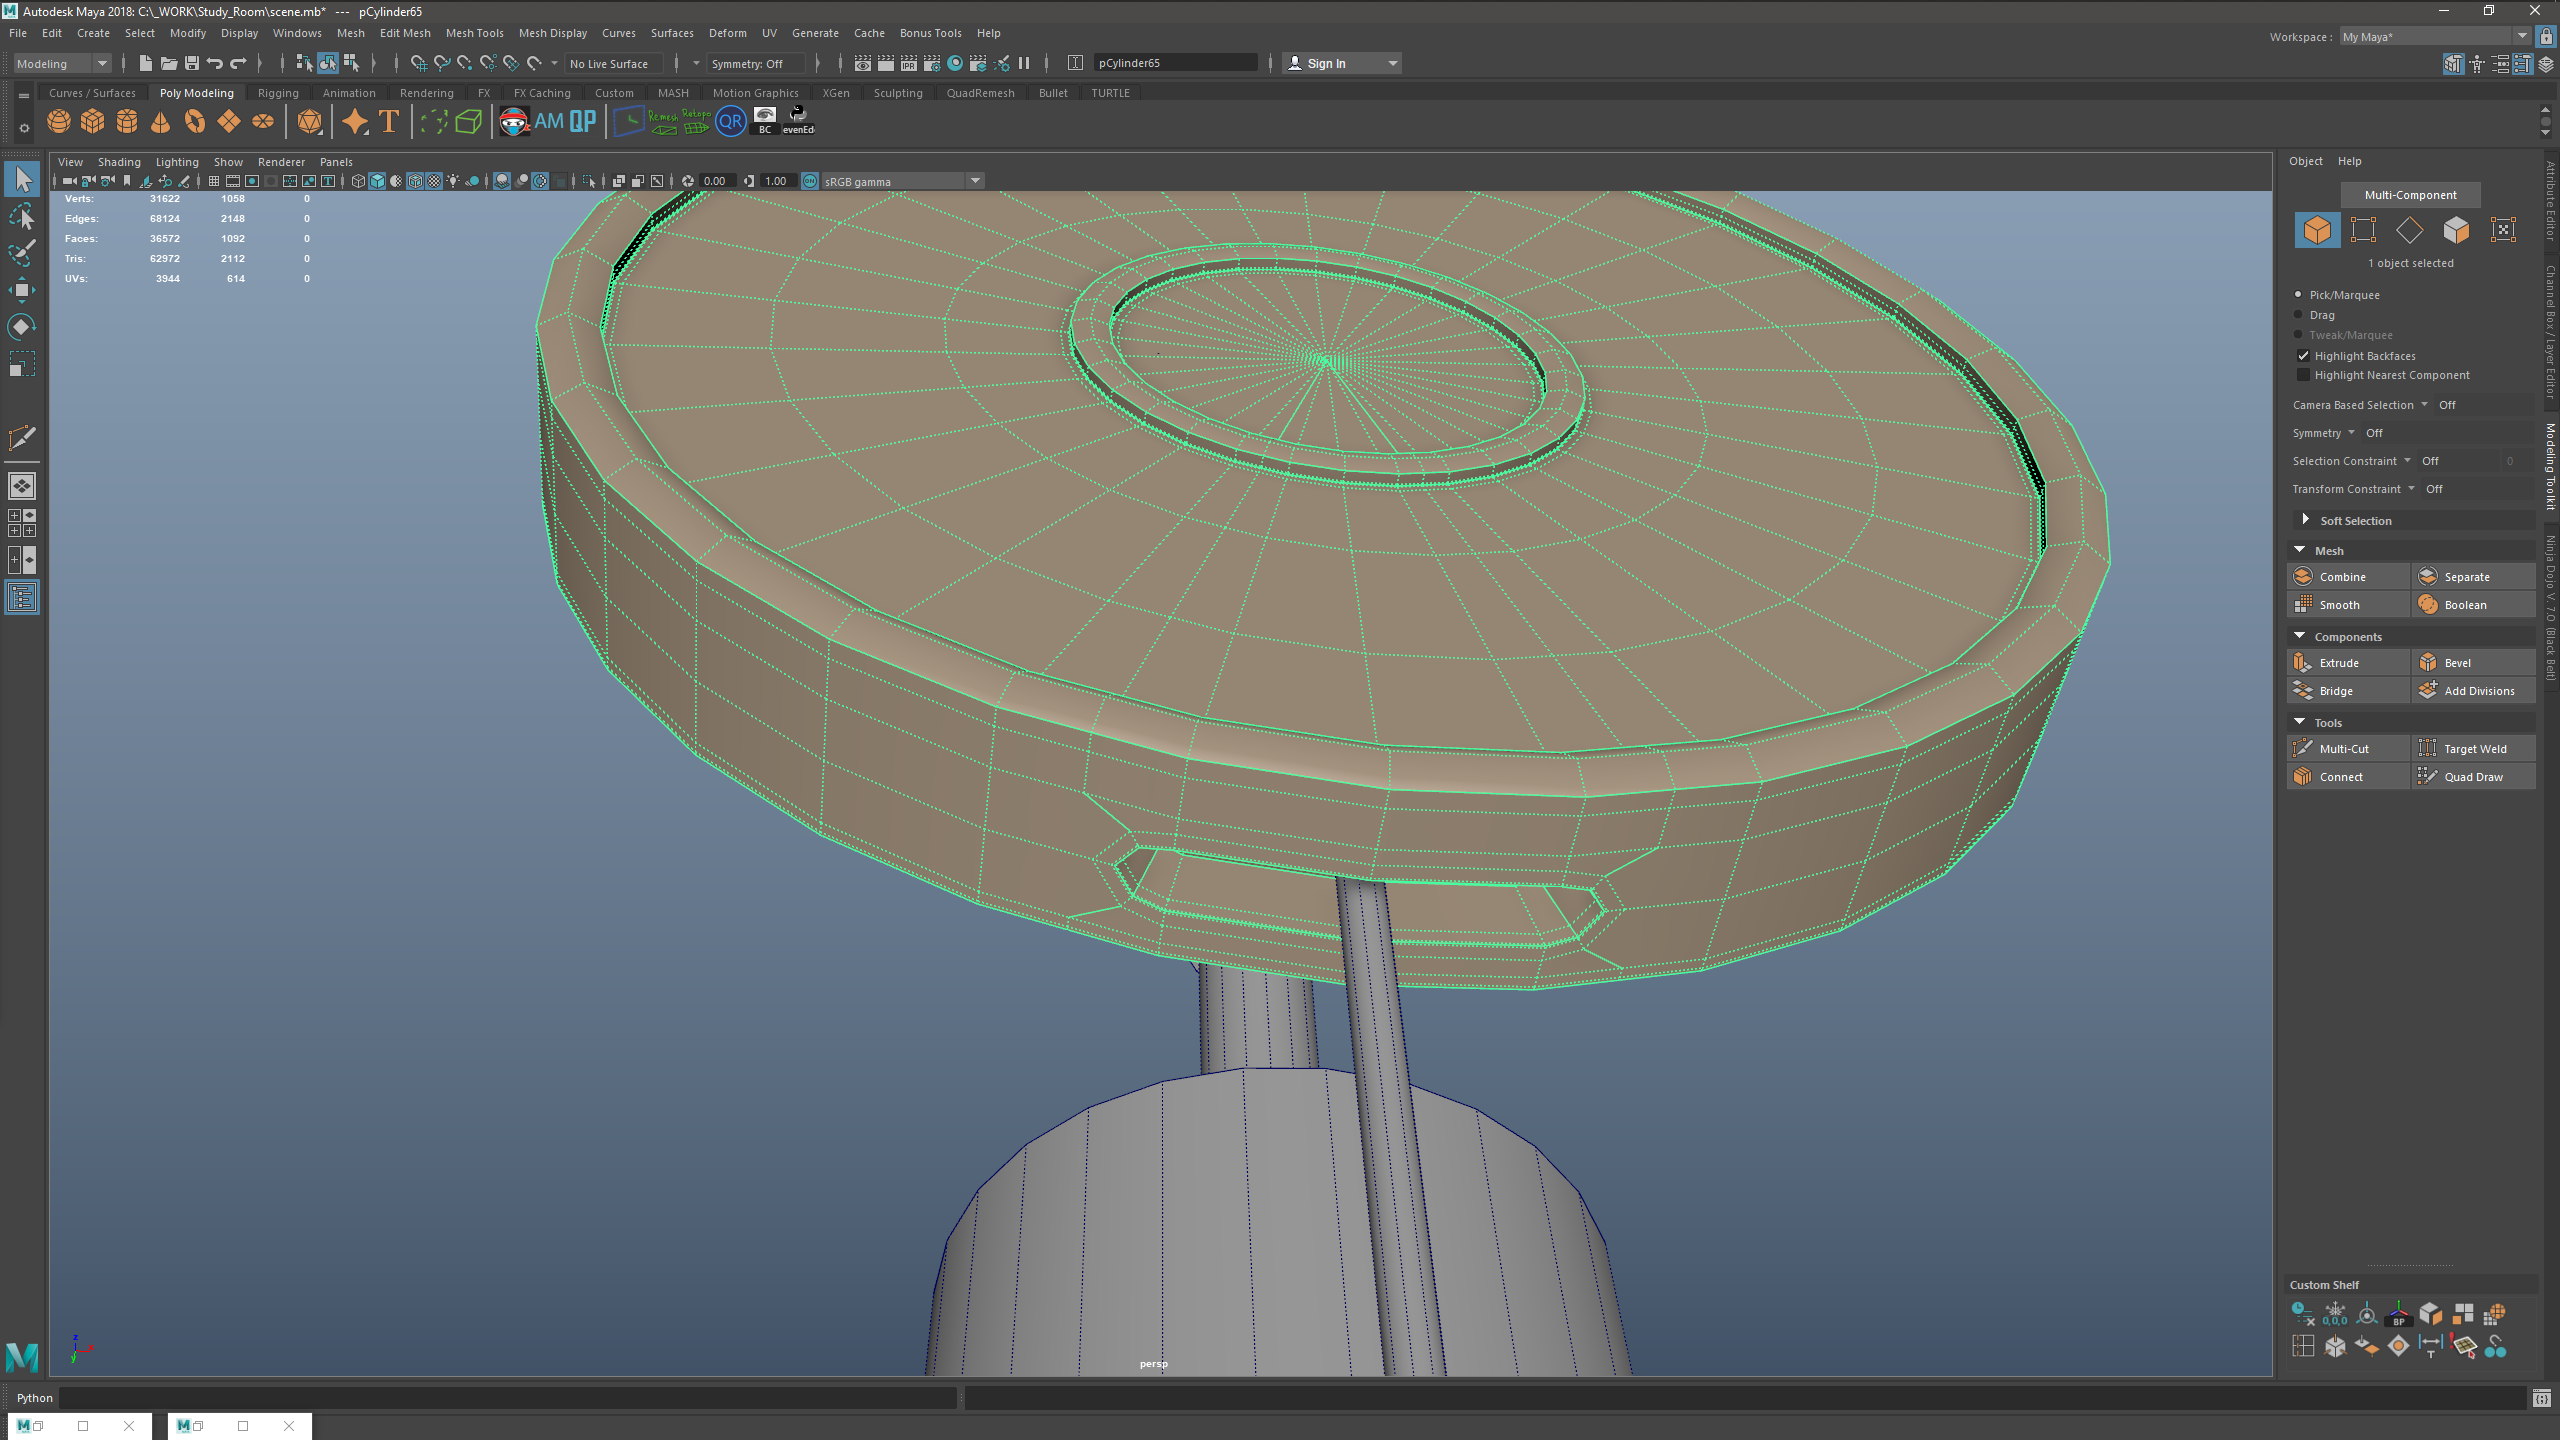Save the scene with the disk icon
Viewport: 2560px width, 1440px height.
[x=192, y=63]
